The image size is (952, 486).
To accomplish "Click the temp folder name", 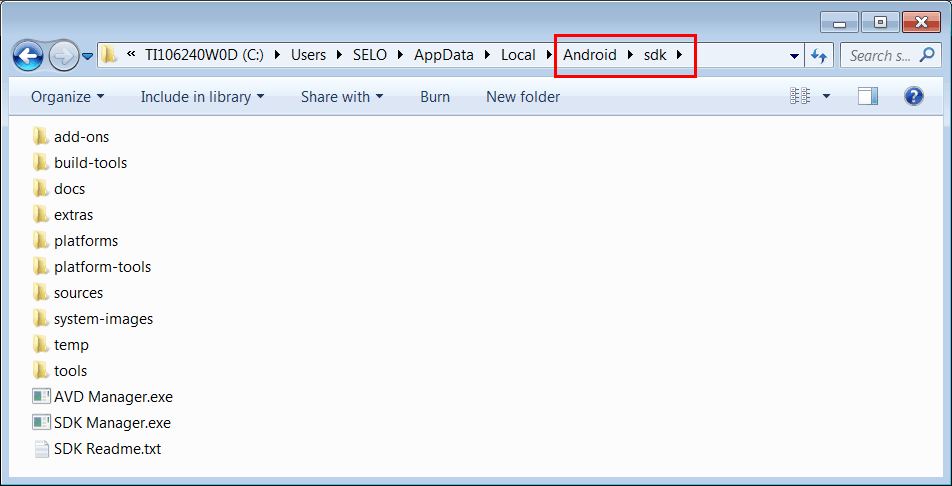I will [x=72, y=345].
